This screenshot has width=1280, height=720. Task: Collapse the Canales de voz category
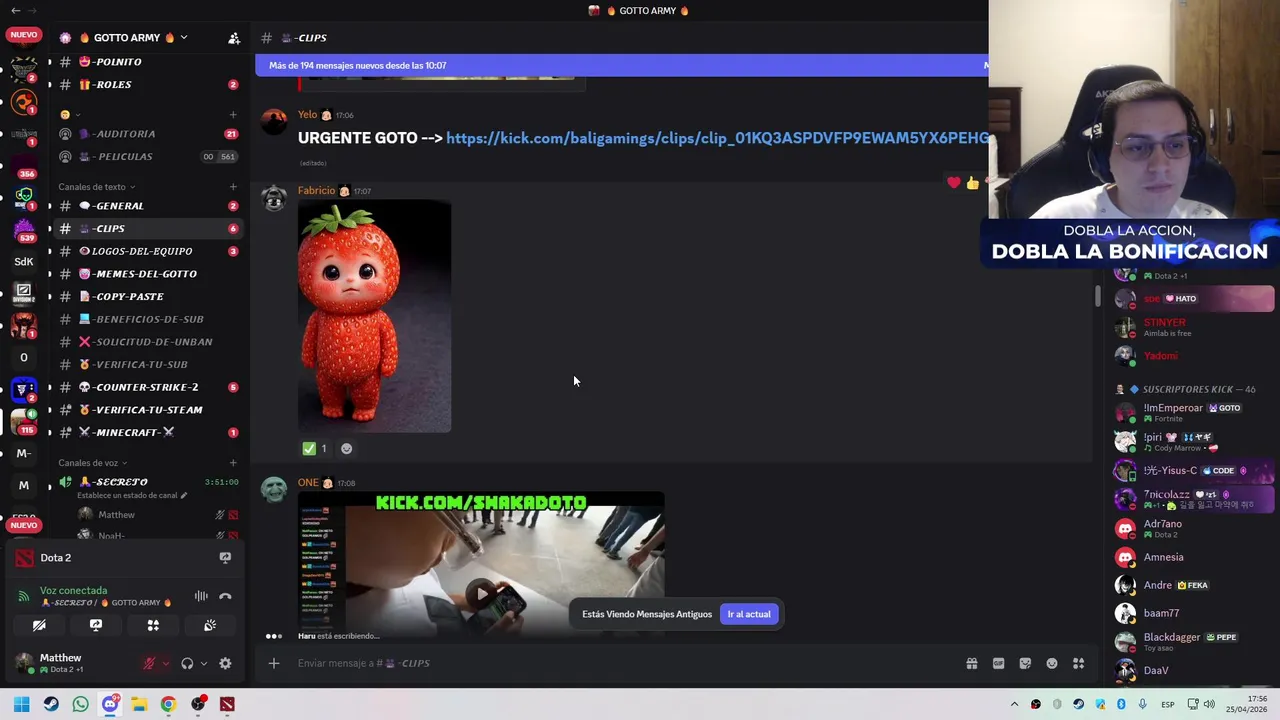coord(92,463)
